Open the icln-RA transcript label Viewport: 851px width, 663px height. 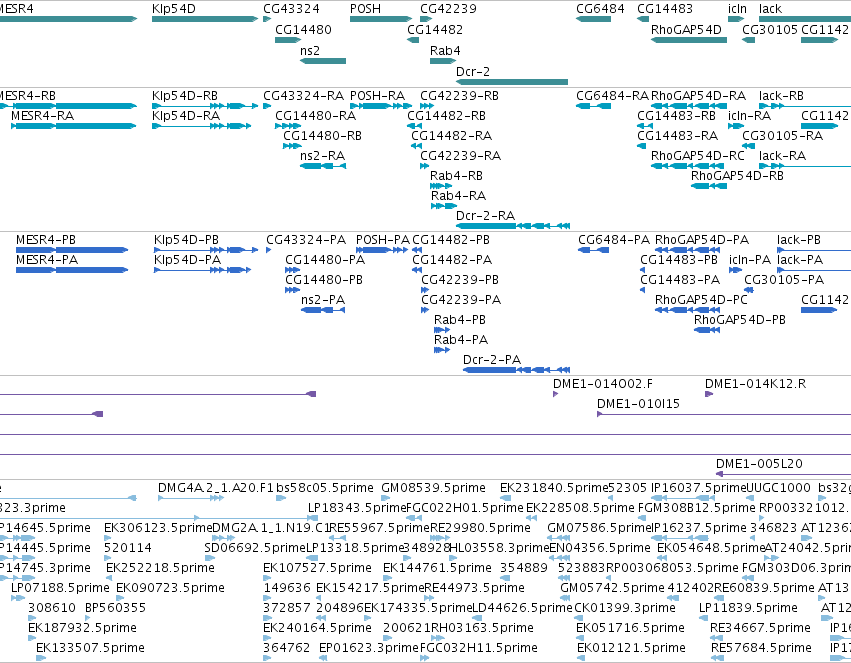click(750, 116)
